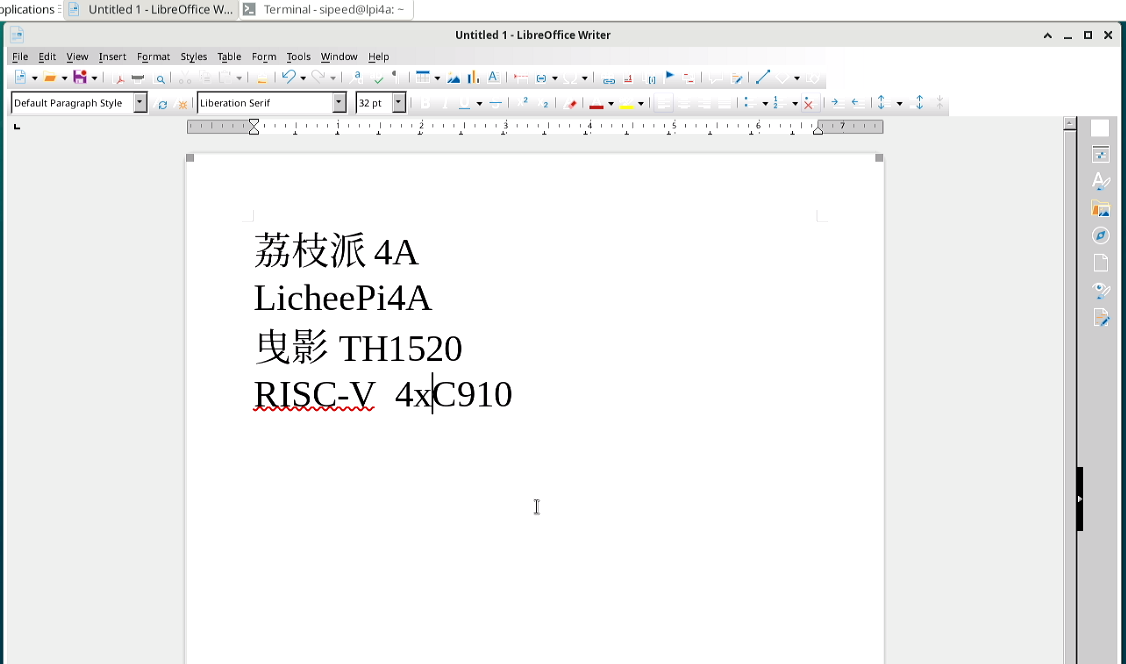Insert bookmark flag icon
Viewport: 1126px width, 664px height.
[x=670, y=76]
